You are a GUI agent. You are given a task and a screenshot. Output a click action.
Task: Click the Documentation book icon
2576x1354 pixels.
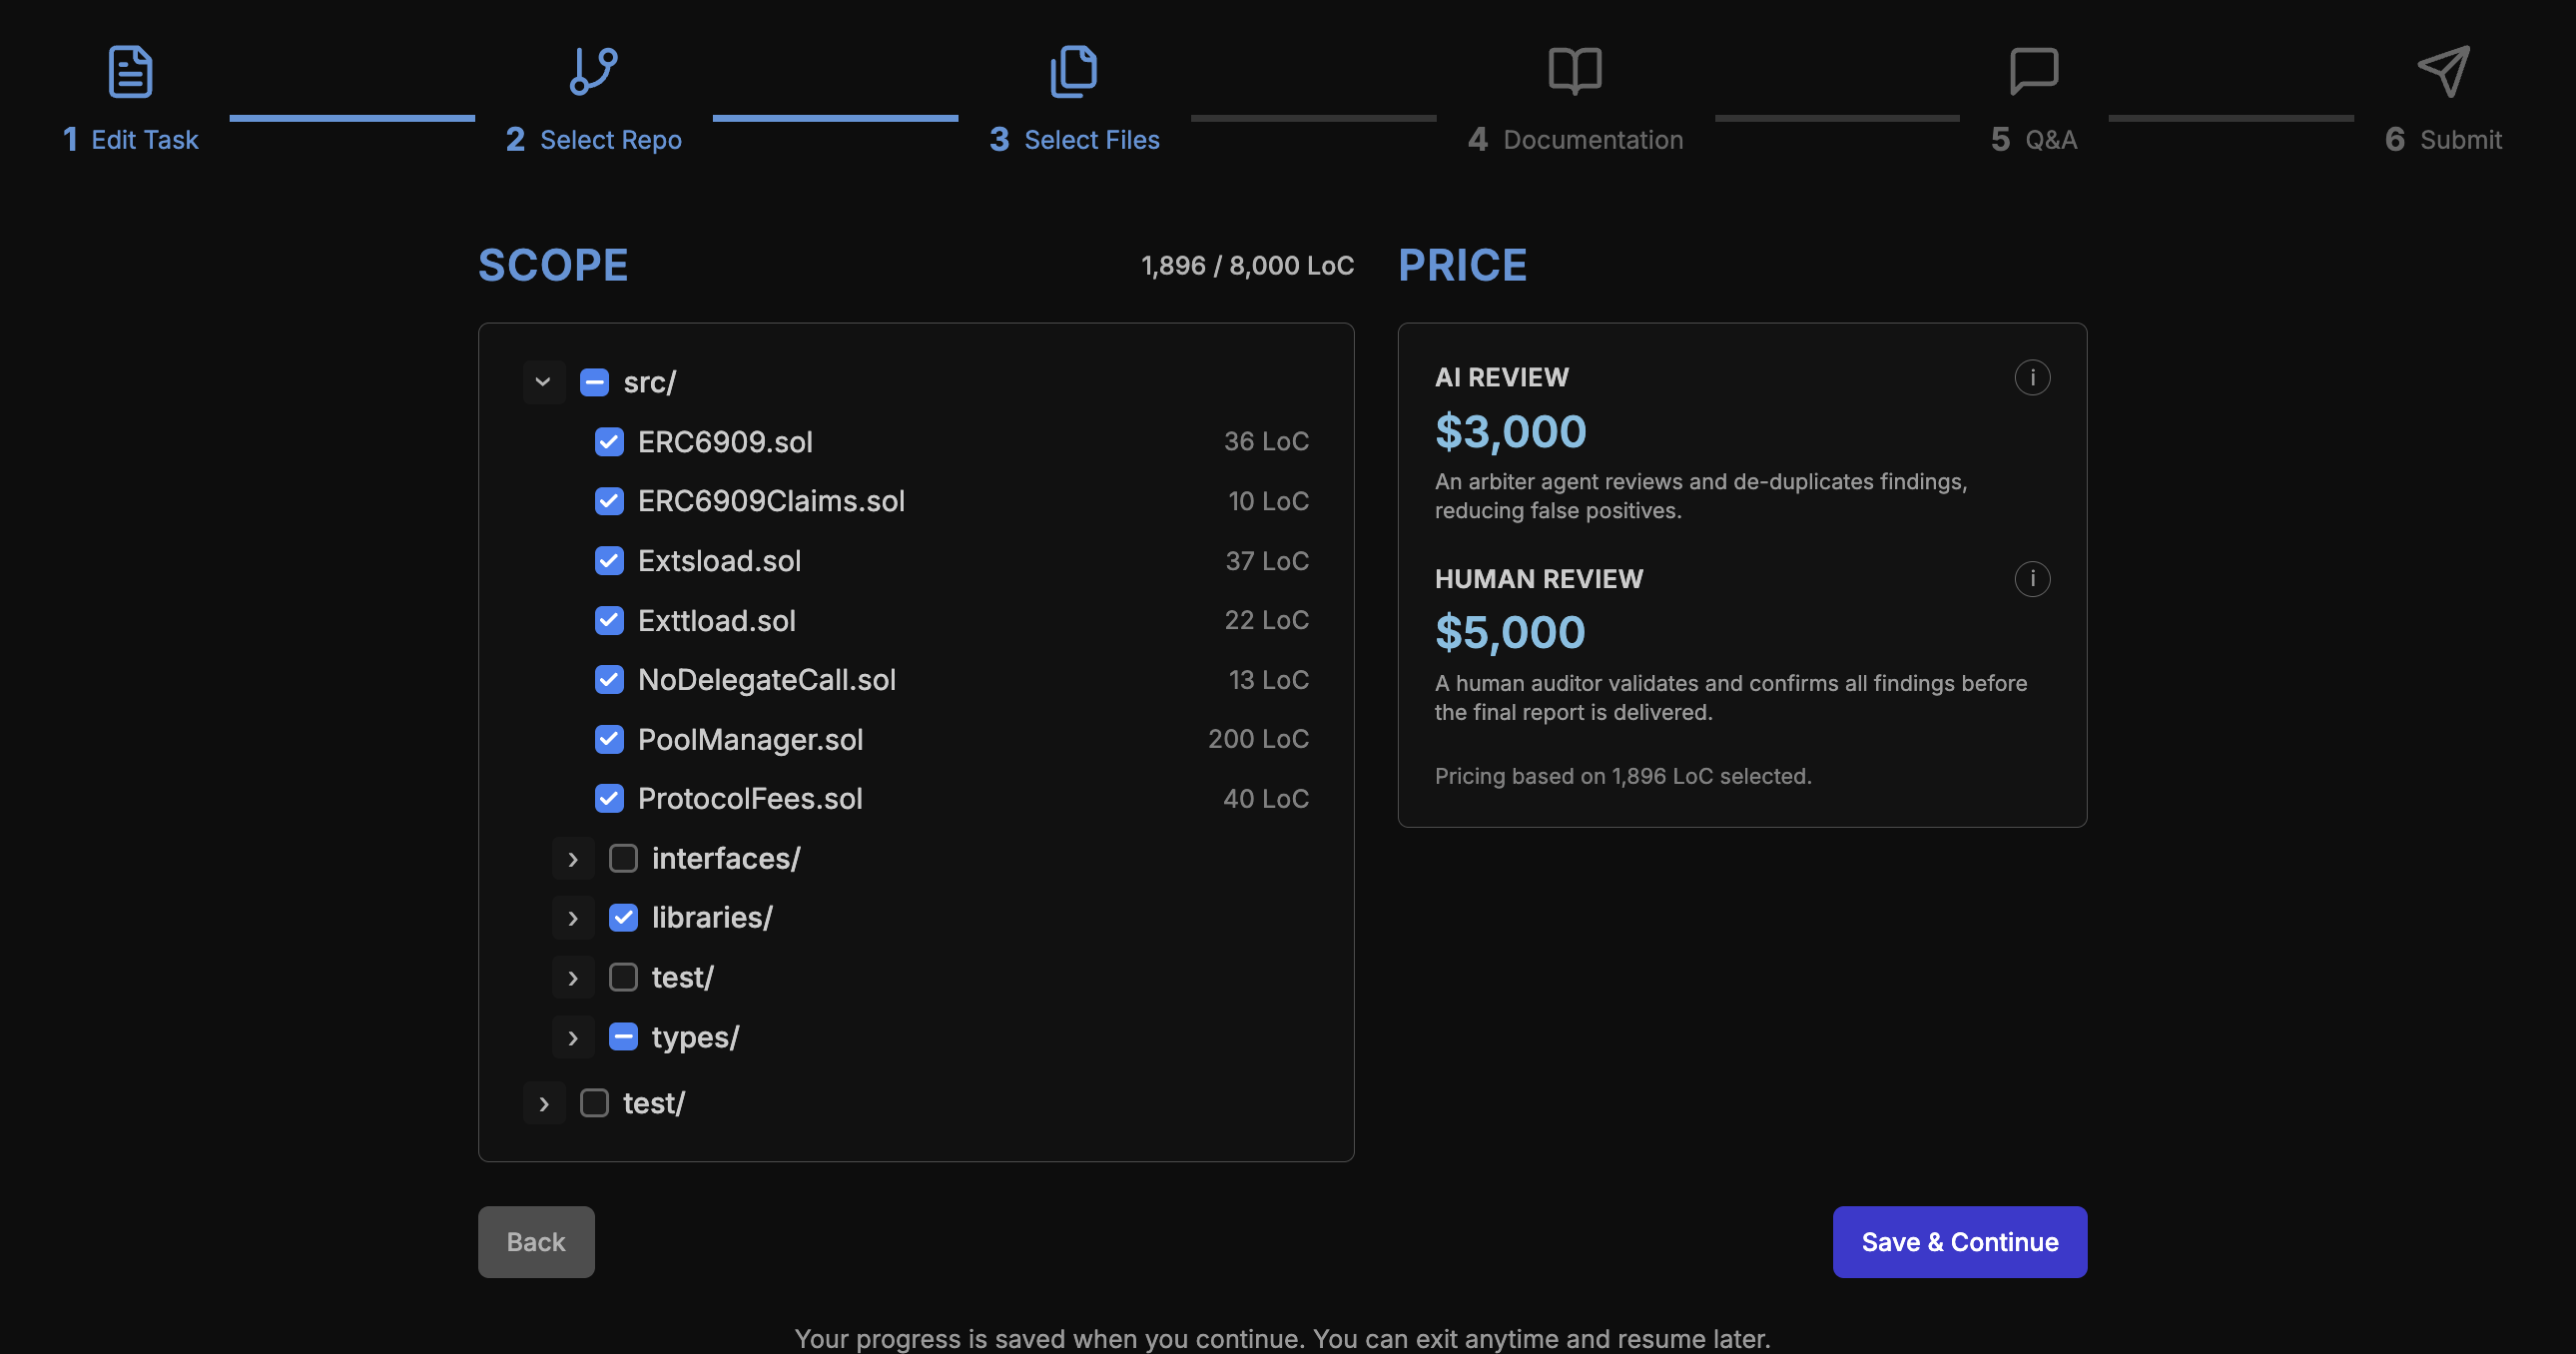pos(1575,71)
